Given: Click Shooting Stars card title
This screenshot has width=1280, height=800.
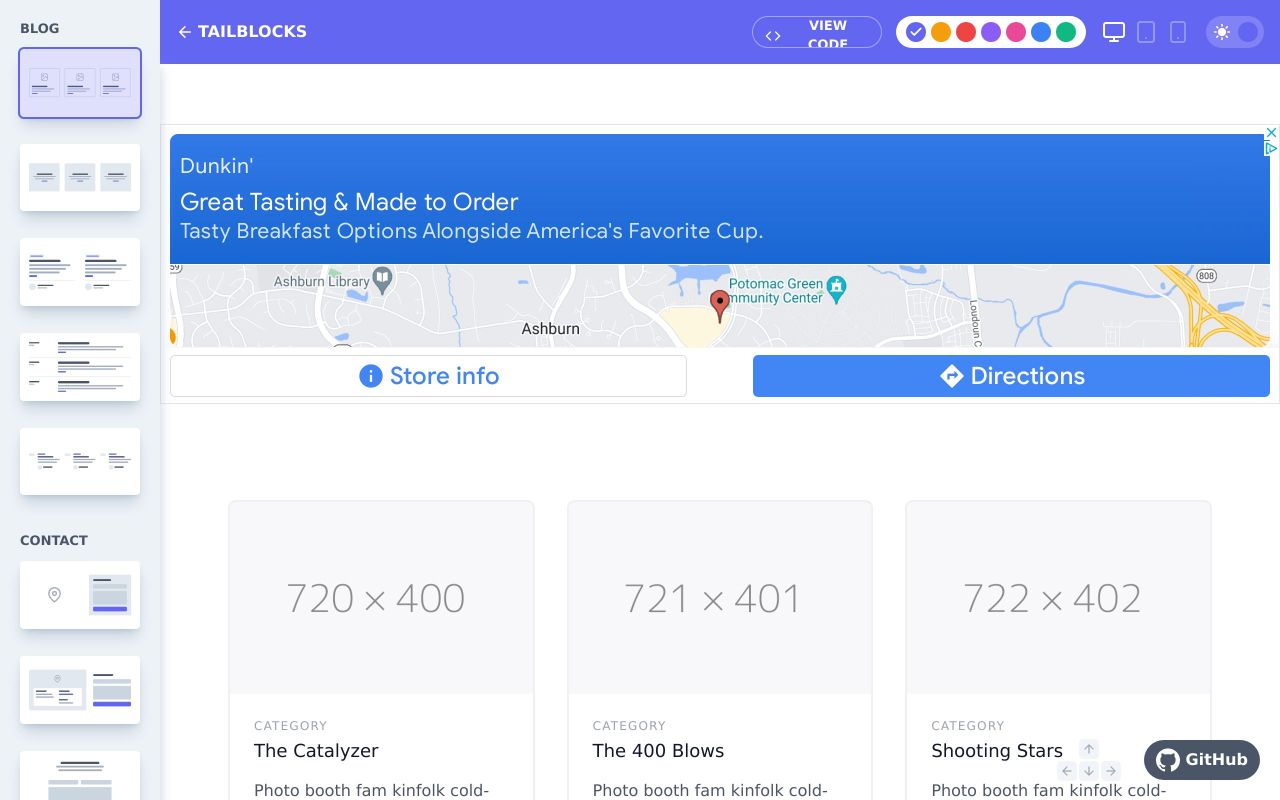Looking at the screenshot, I should 997,751.
